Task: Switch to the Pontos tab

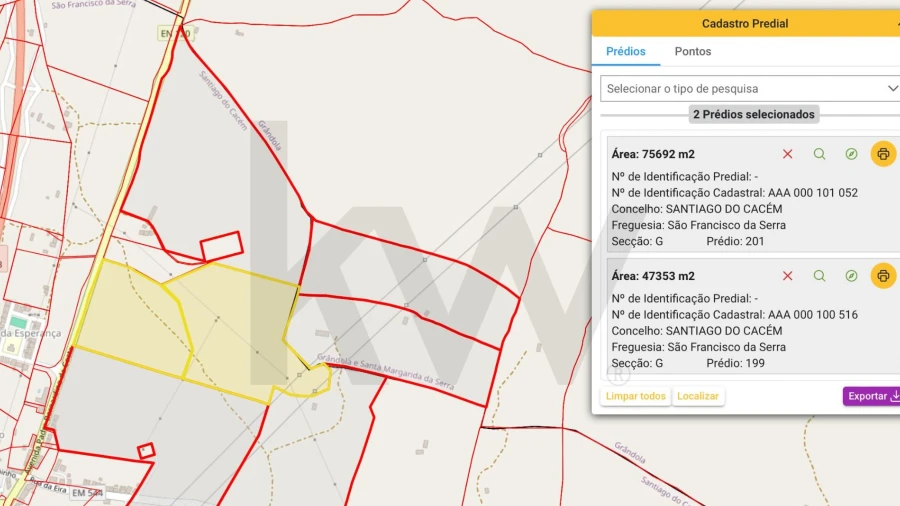Action: point(693,52)
